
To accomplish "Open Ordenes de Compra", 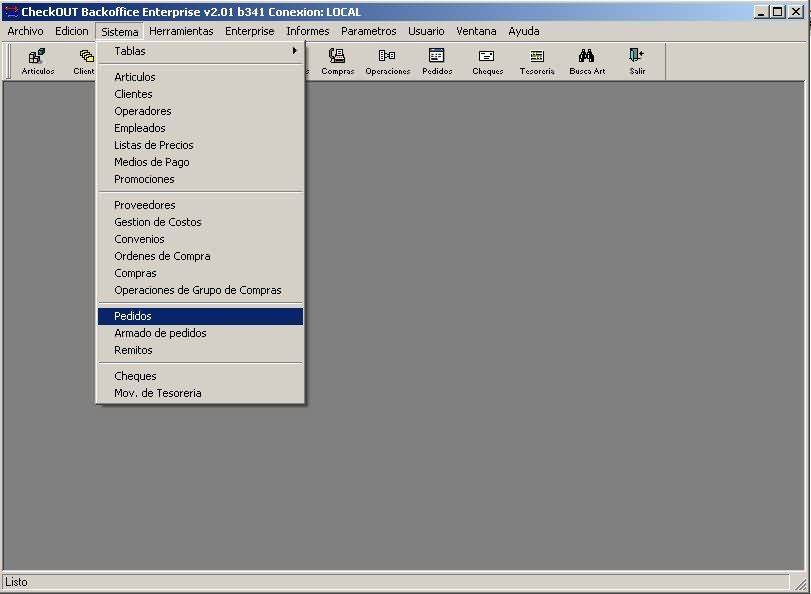I will (200, 257).
